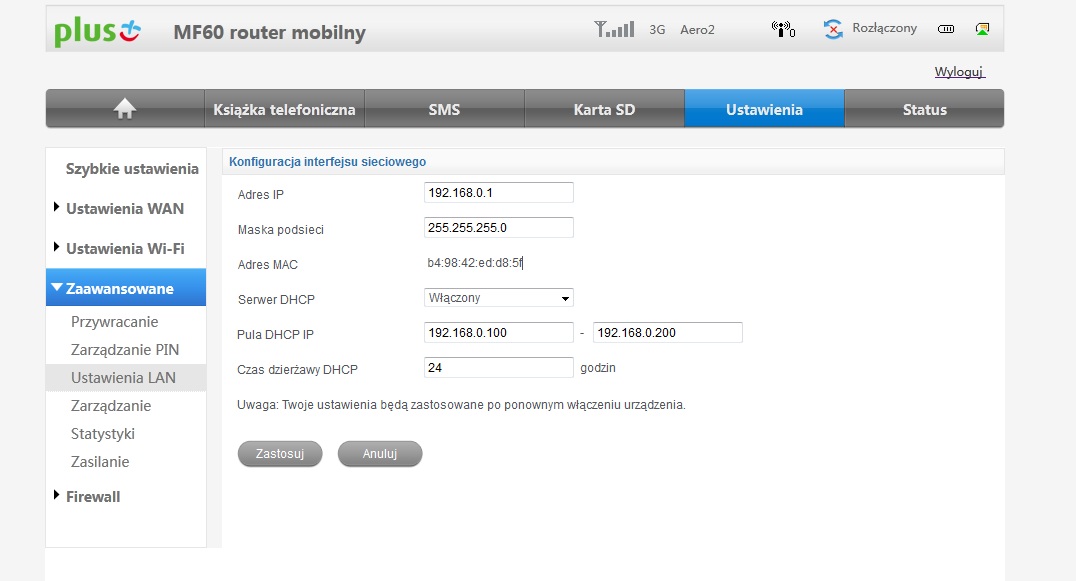
Task: Expand Ustawienia Wi-Fi section
Action: 125,249
